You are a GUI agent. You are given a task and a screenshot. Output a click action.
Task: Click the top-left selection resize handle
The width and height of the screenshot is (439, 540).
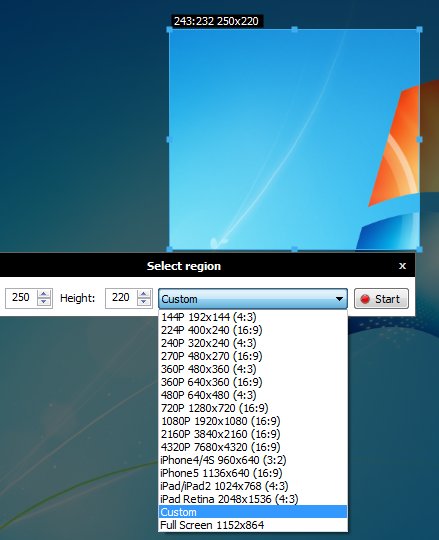coord(169,30)
